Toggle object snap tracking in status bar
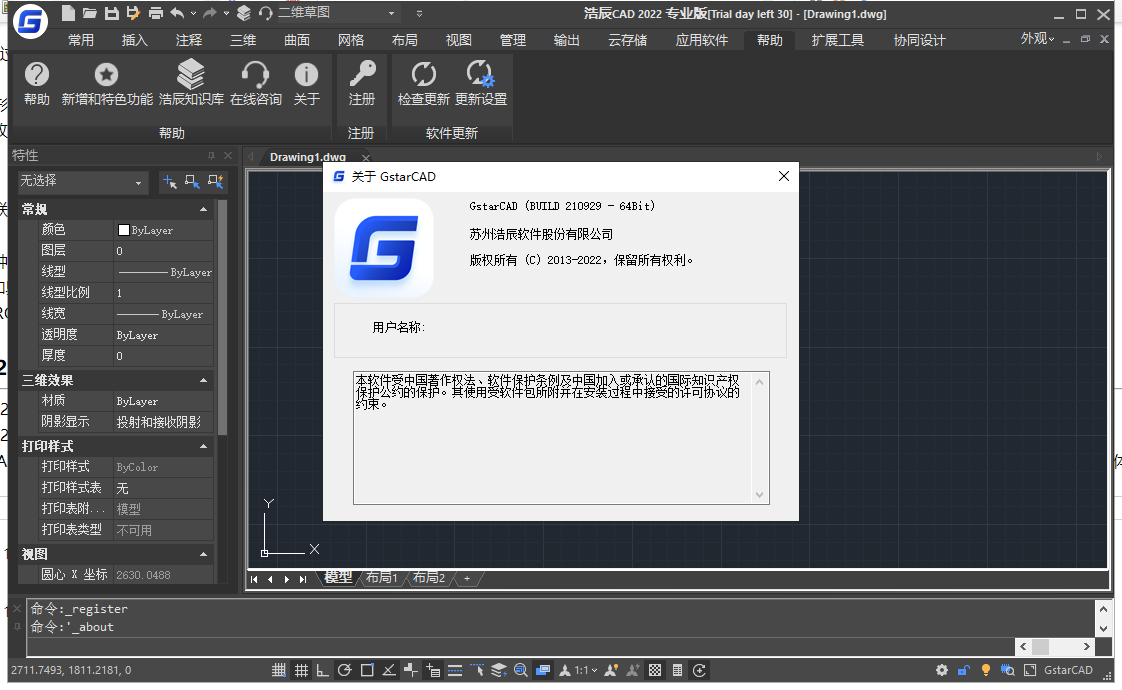 pyautogui.click(x=389, y=670)
